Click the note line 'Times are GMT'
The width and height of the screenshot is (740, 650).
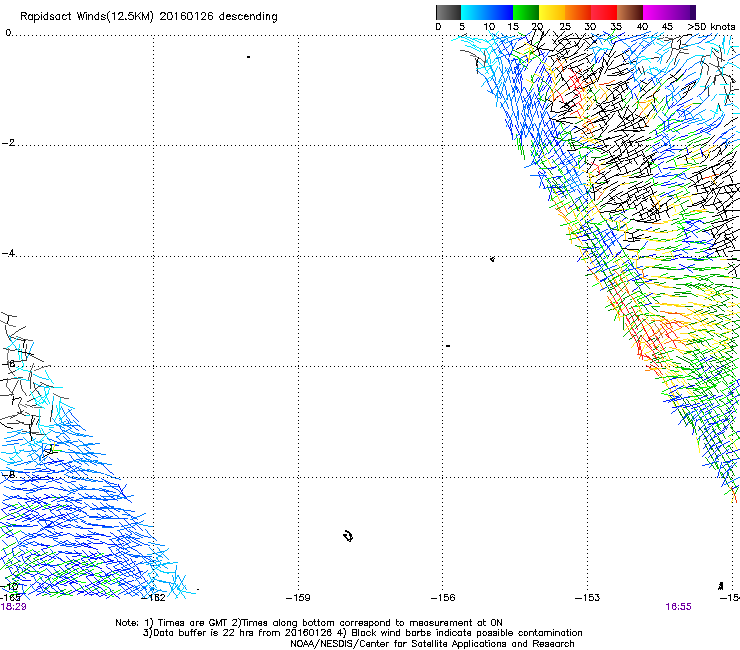[193, 623]
